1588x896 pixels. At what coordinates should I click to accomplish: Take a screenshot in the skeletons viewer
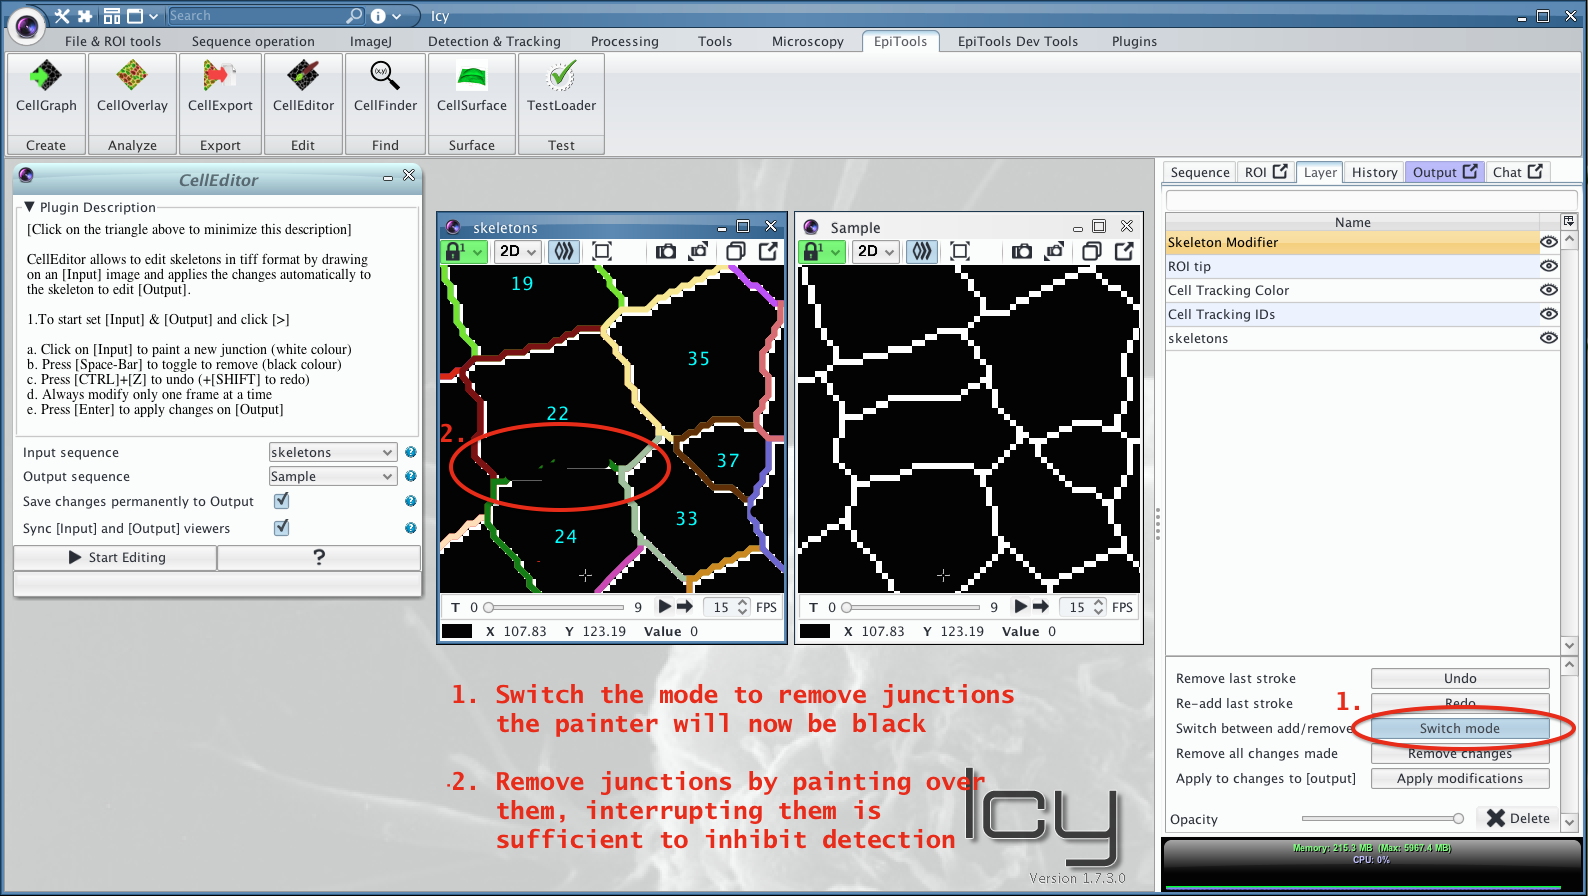pyautogui.click(x=665, y=251)
